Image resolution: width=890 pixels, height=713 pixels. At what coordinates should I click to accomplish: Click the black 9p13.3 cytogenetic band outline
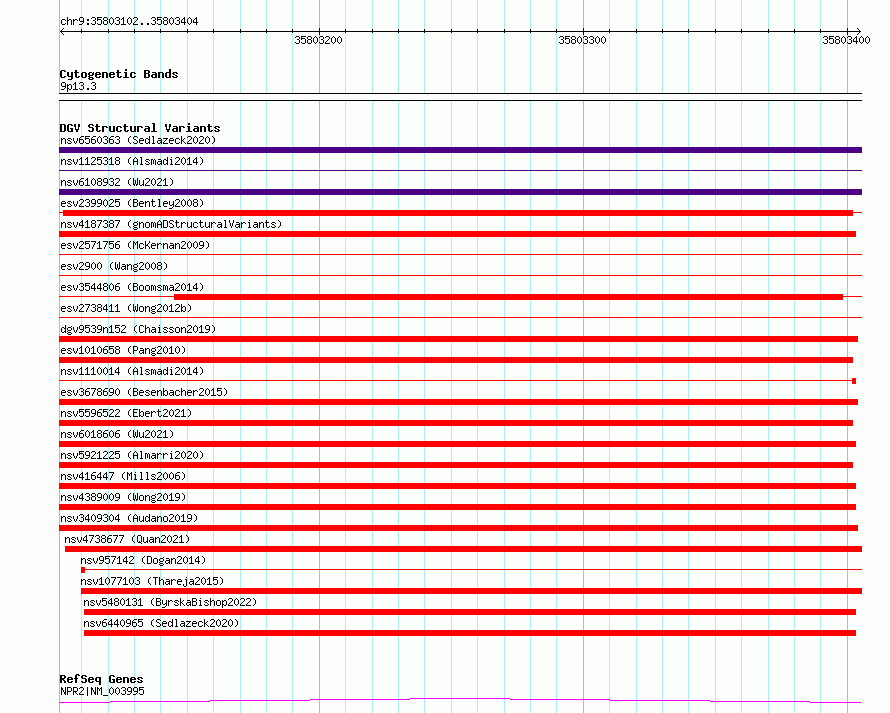pyautogui.click(x=460, y=97)
